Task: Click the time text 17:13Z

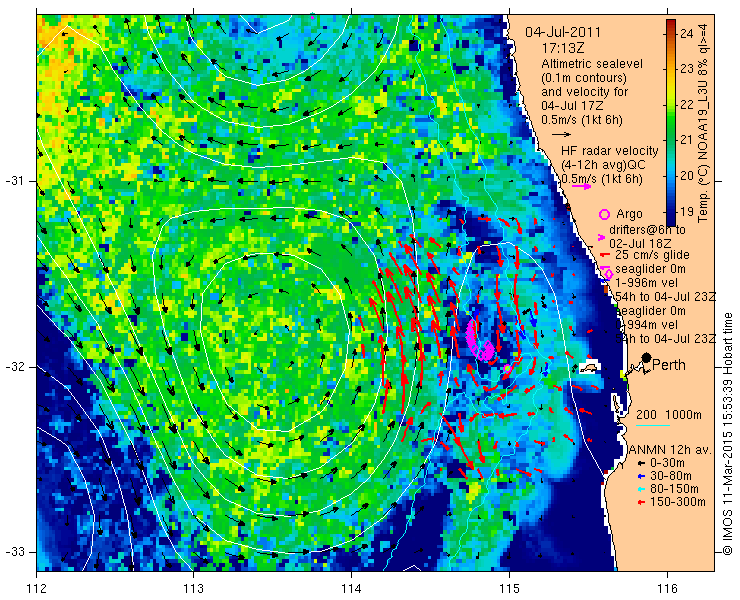Action: 563,49
